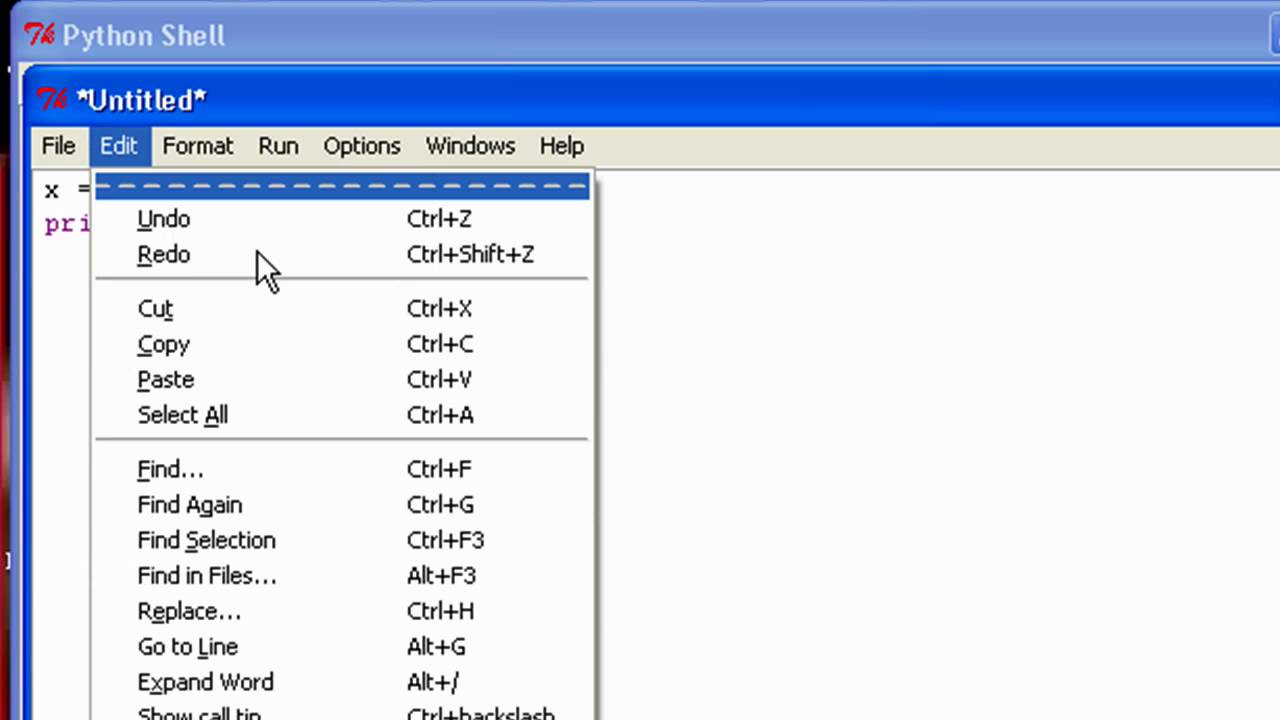
Task: Close the open Edit menu
Action: tap(118, 146)
